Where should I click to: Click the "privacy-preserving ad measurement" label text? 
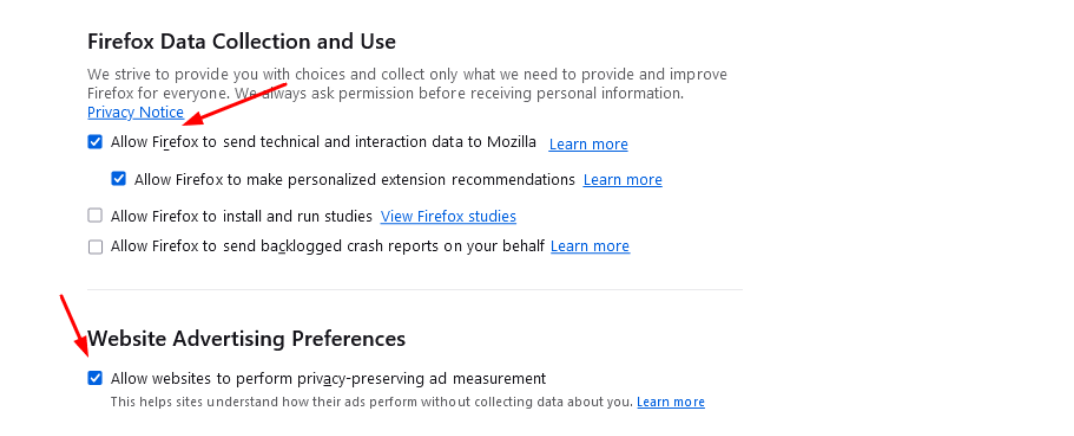(x=328, y=378)
